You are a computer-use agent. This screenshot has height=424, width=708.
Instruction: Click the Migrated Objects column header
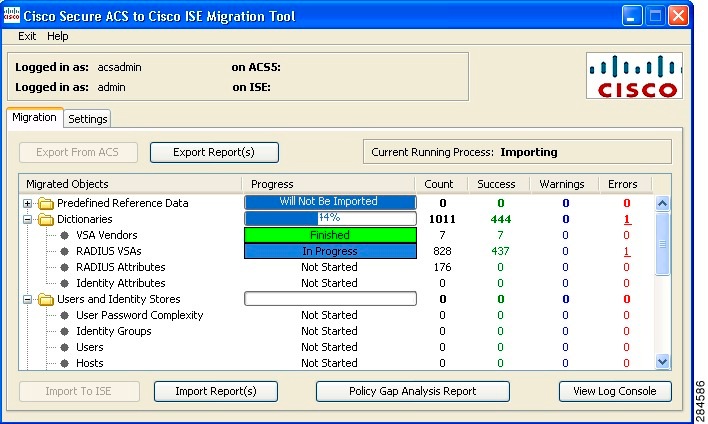tap(130, 184)
